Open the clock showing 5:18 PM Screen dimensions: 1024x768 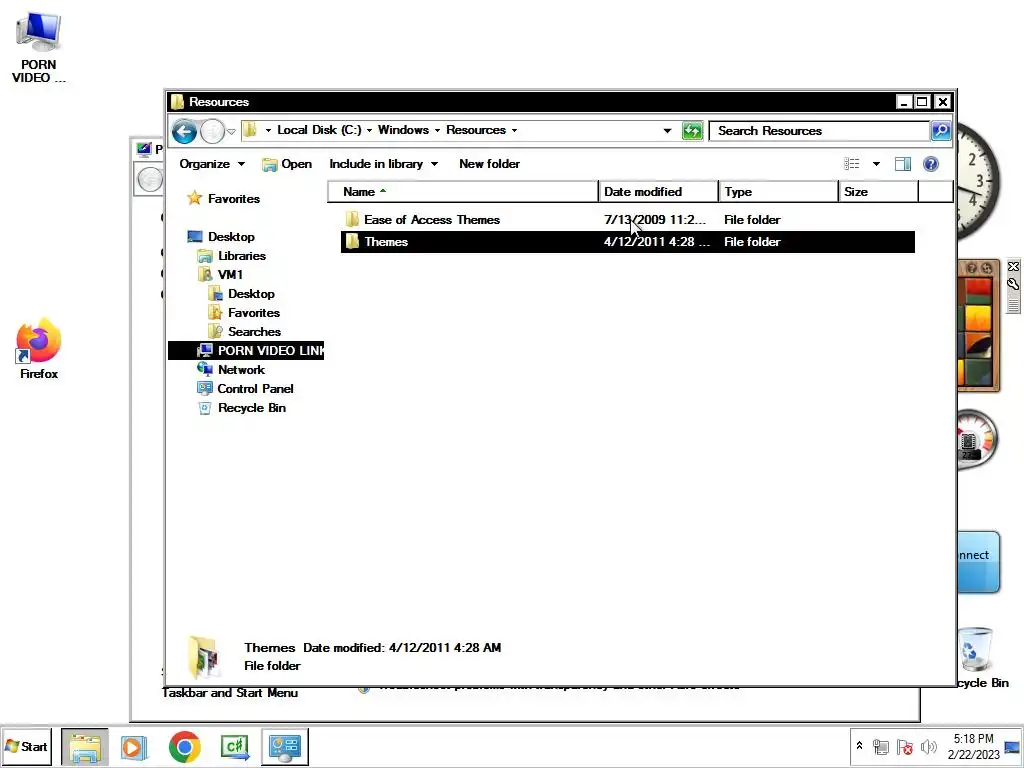point(973,746)
